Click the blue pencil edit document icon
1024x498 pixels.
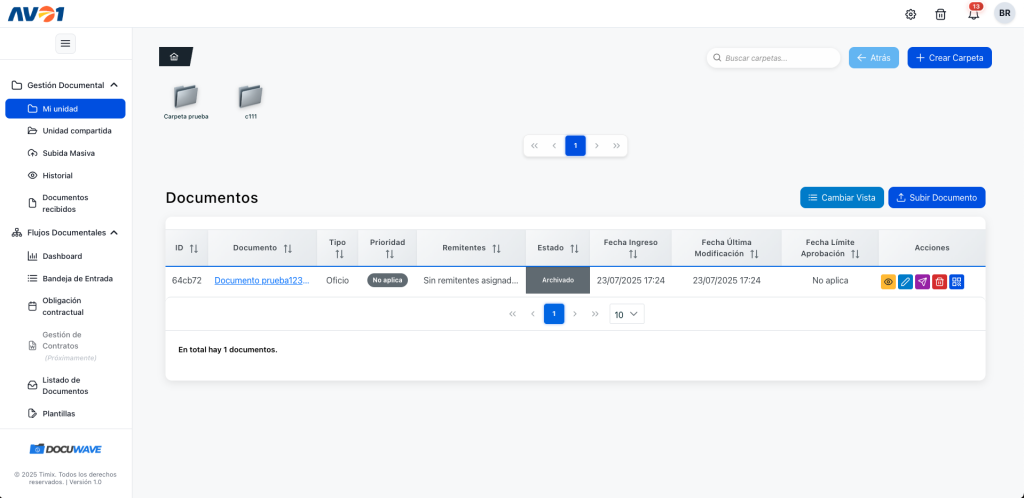(x=905, y=282)
